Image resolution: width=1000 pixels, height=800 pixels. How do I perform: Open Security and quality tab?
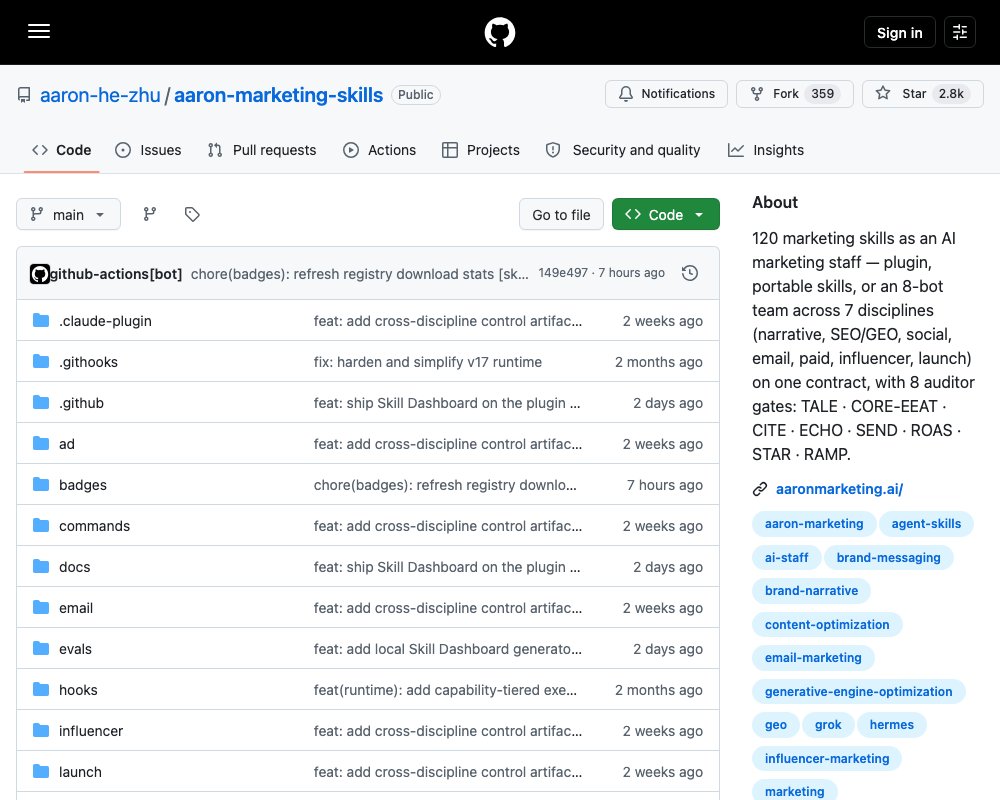pyautogui.click(x=623, y=150)
